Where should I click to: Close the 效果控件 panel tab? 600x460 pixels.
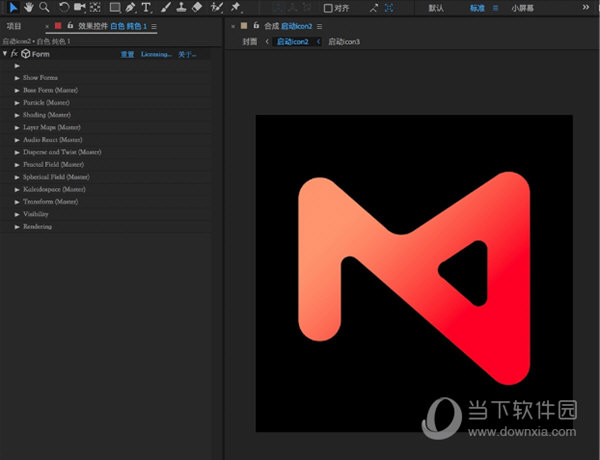(x=47, y=26)
